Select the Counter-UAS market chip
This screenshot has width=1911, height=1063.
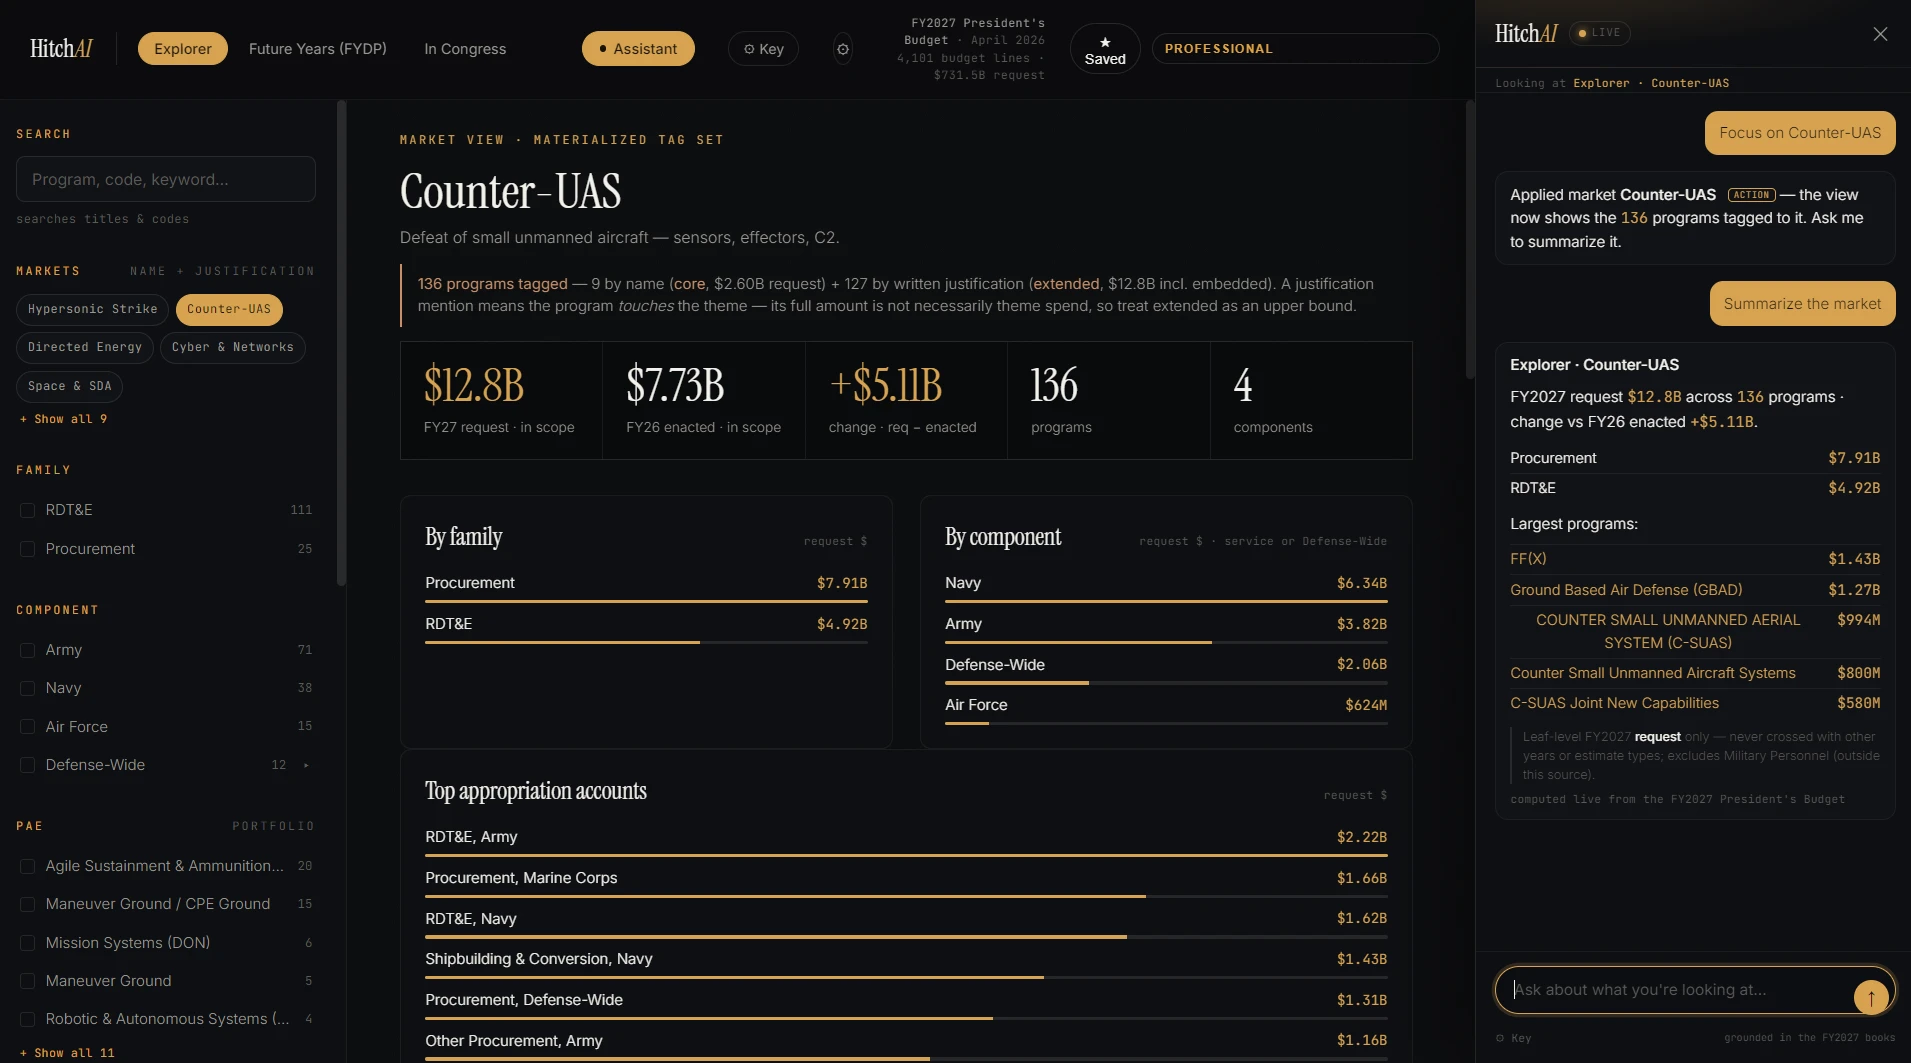point(229,309)
